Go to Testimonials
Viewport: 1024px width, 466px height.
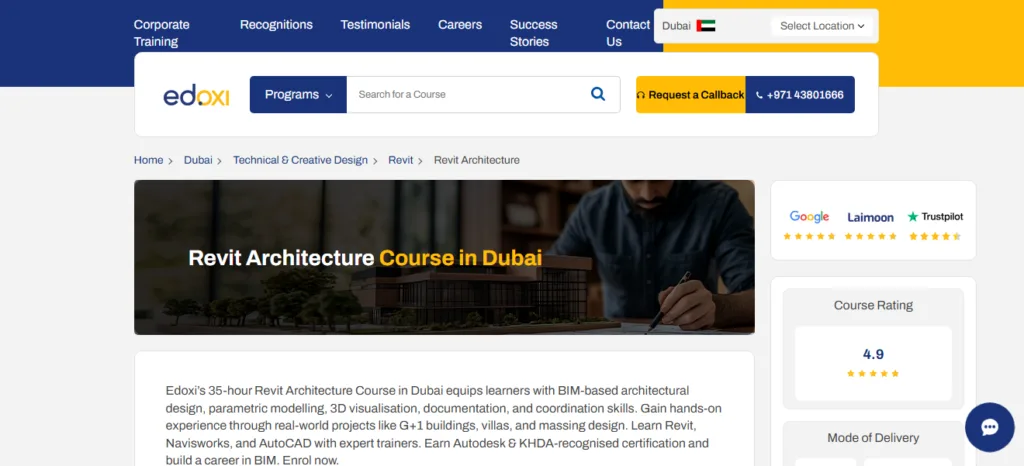375,25
